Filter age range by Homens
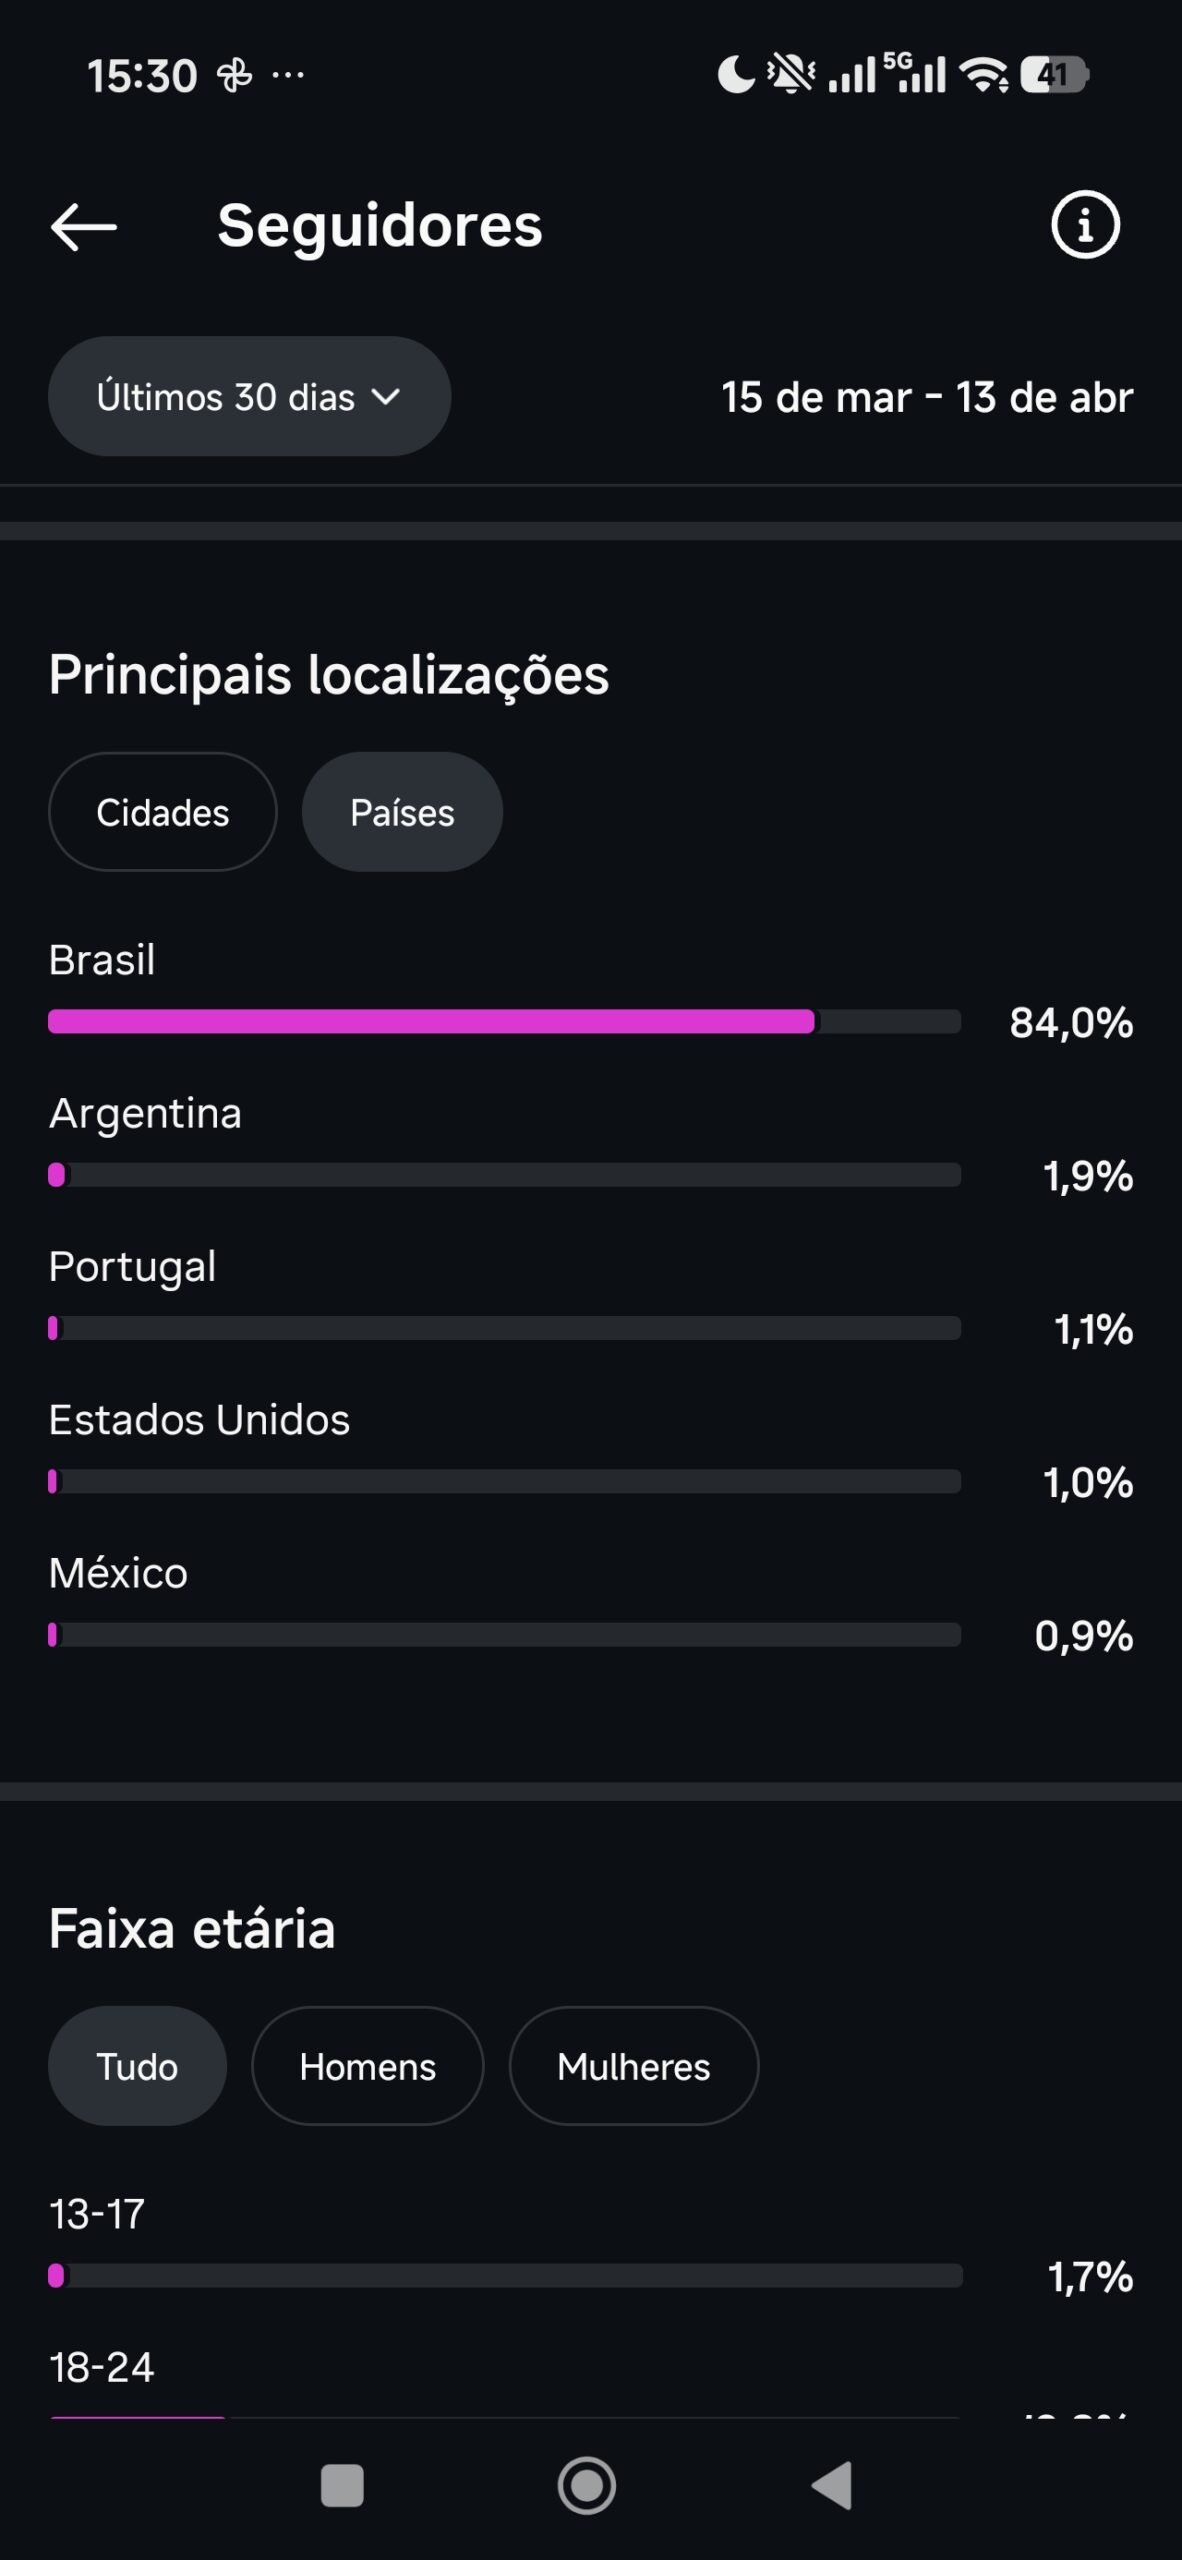1182x2560 pixels. coord(367,2066)
